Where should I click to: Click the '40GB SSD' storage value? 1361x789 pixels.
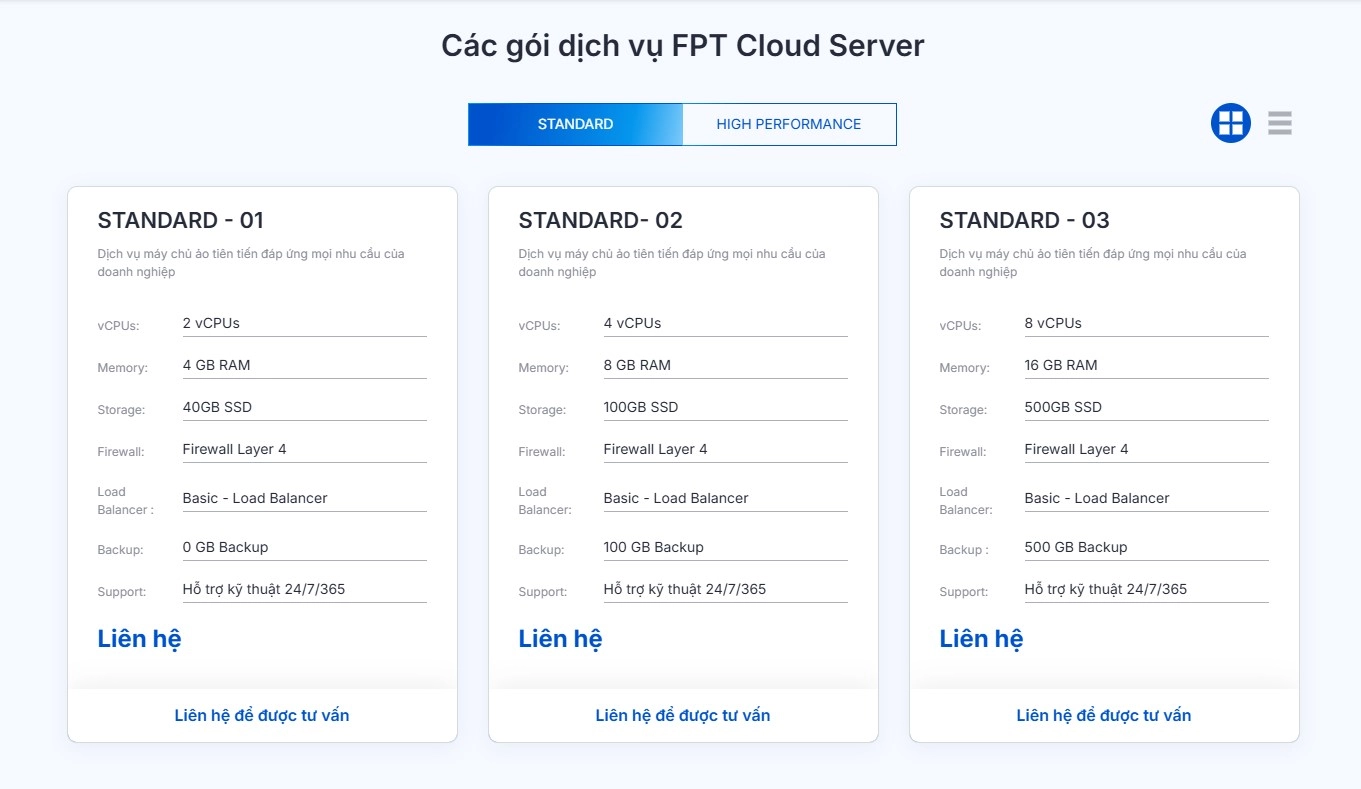point(217,407)
